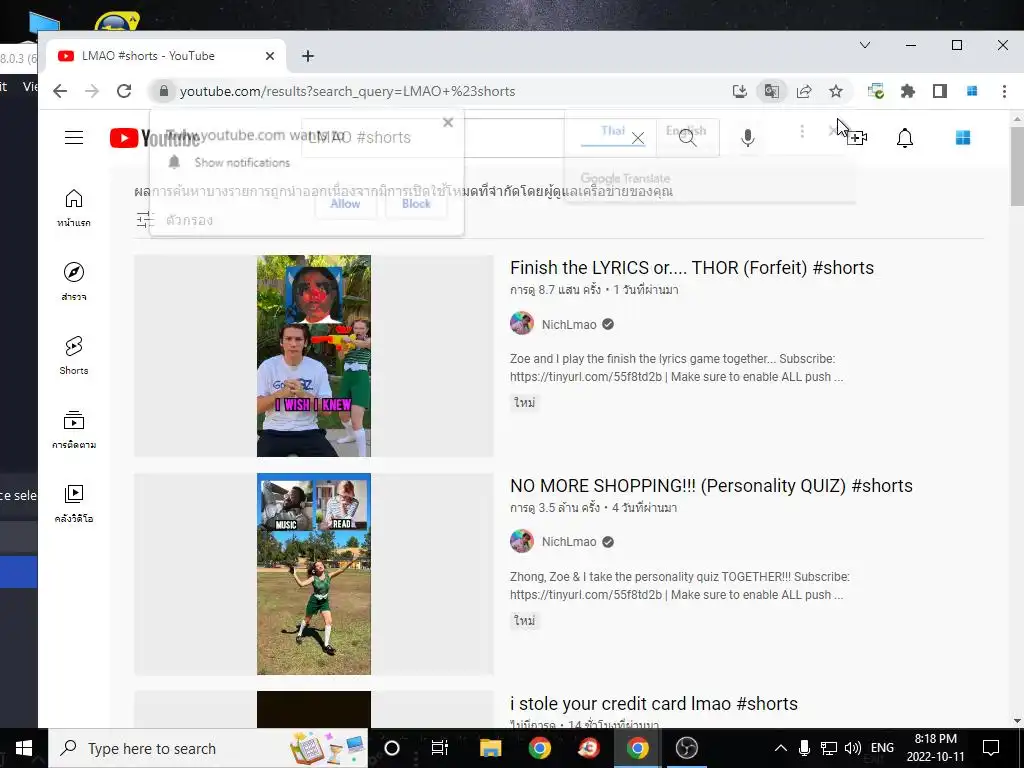This screenshot has height=768, width=1024.
Task: Click the create video camera icon
Action: (x=856, y=138)
